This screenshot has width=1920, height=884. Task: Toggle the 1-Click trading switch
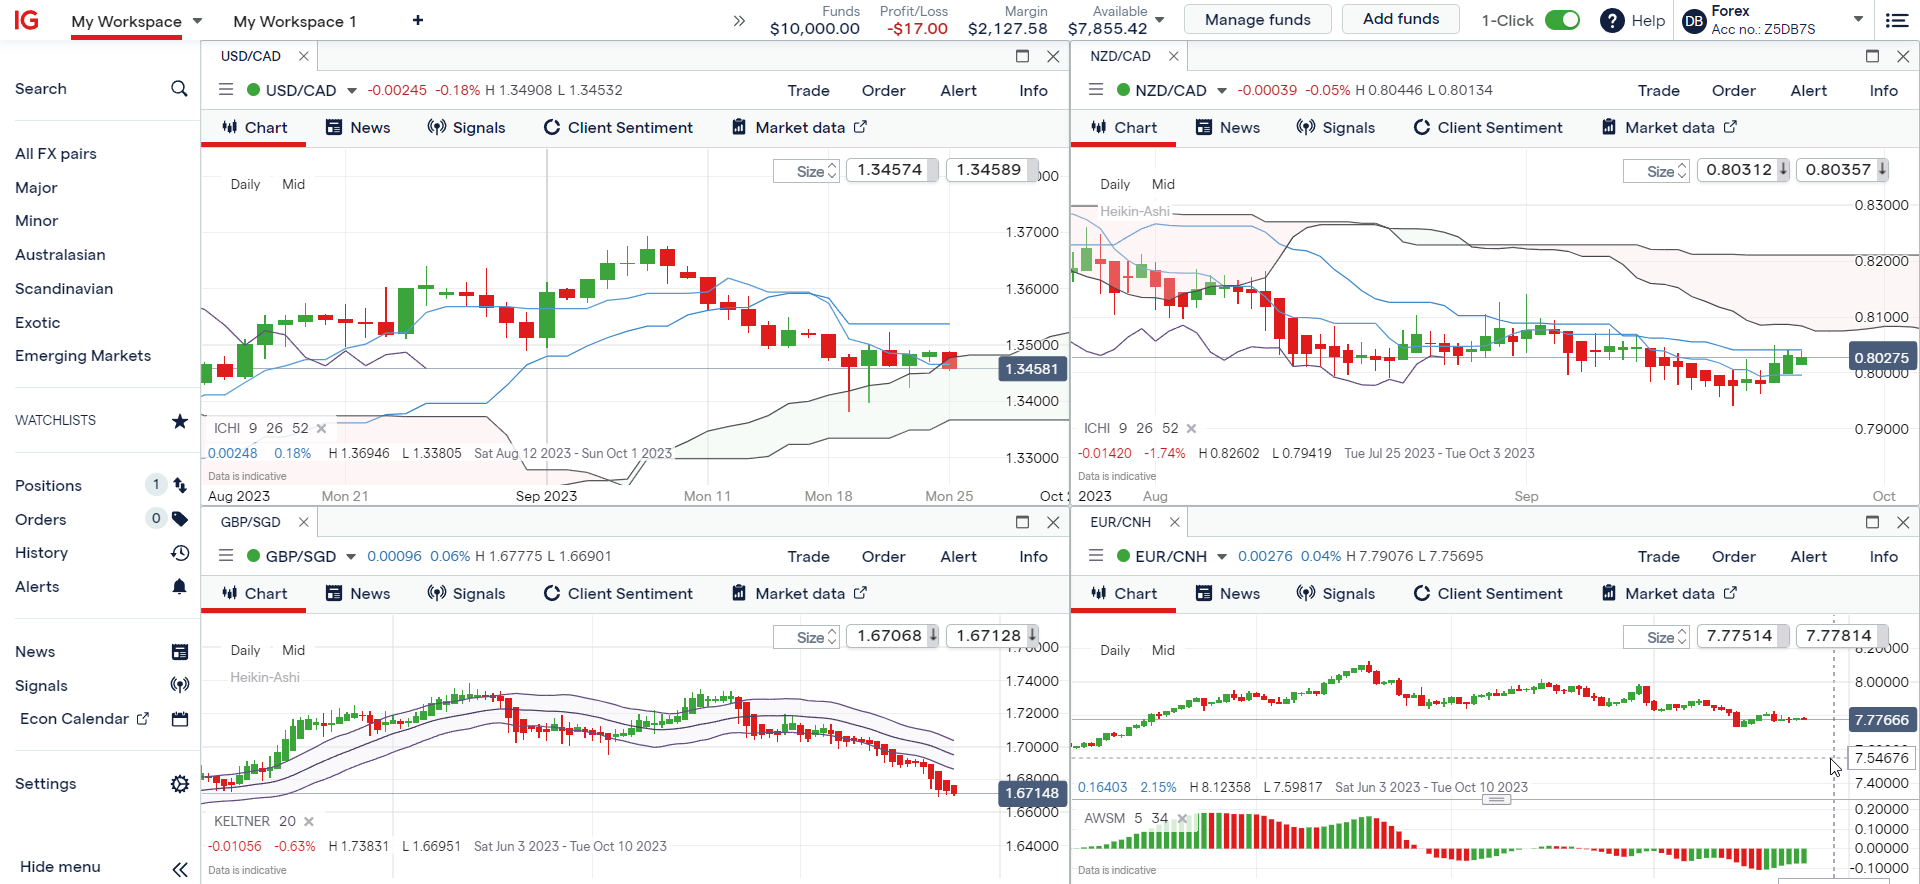[x=1561, y=21]
